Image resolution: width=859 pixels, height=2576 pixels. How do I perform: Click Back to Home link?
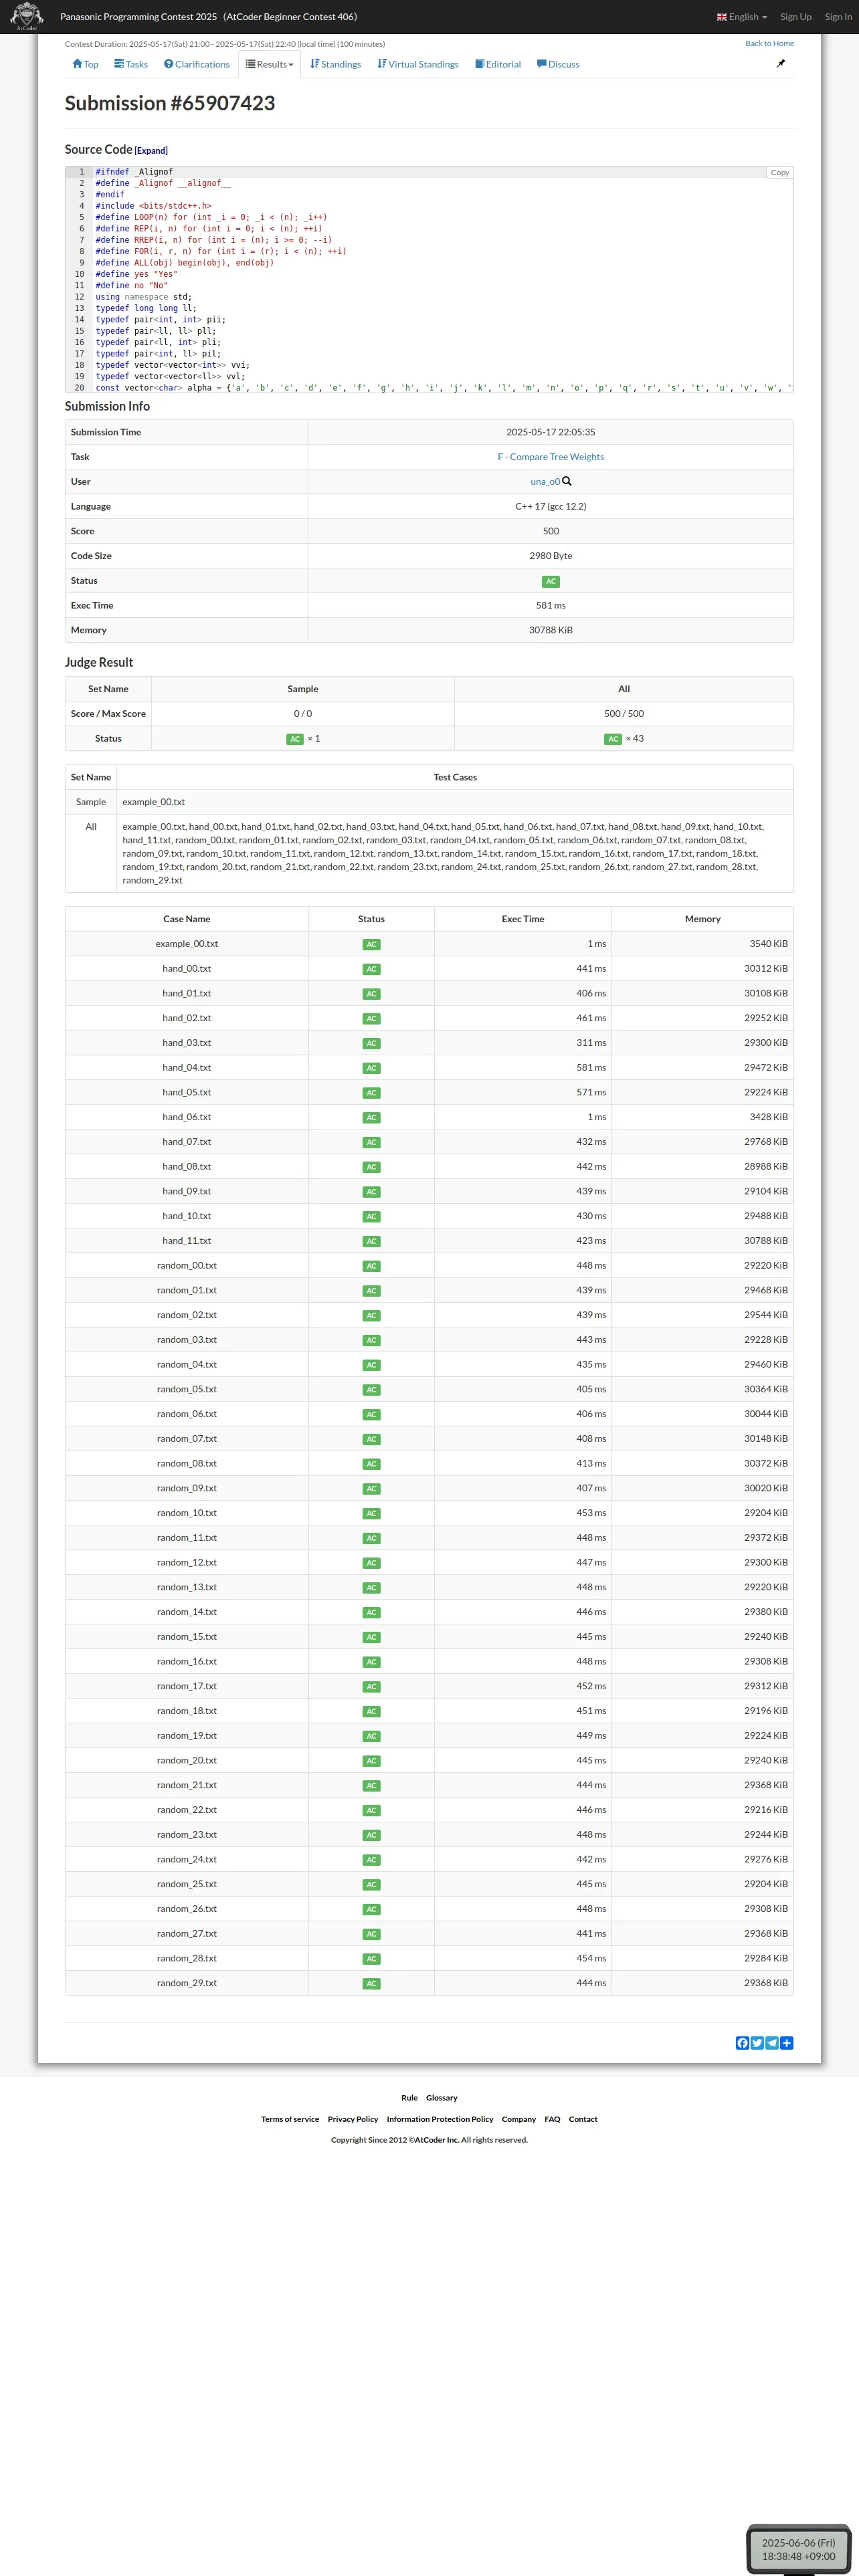point(769,43)
